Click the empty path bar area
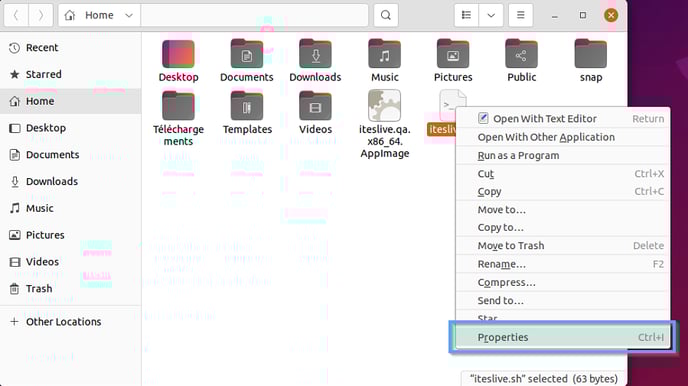This screenshot has width=688, height=386. click(254, 15)
